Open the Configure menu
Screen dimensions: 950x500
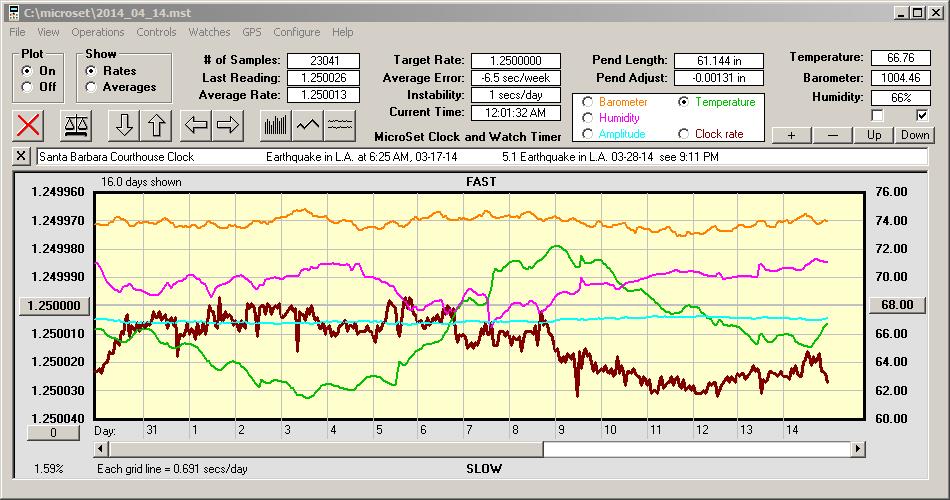[297, 32]
